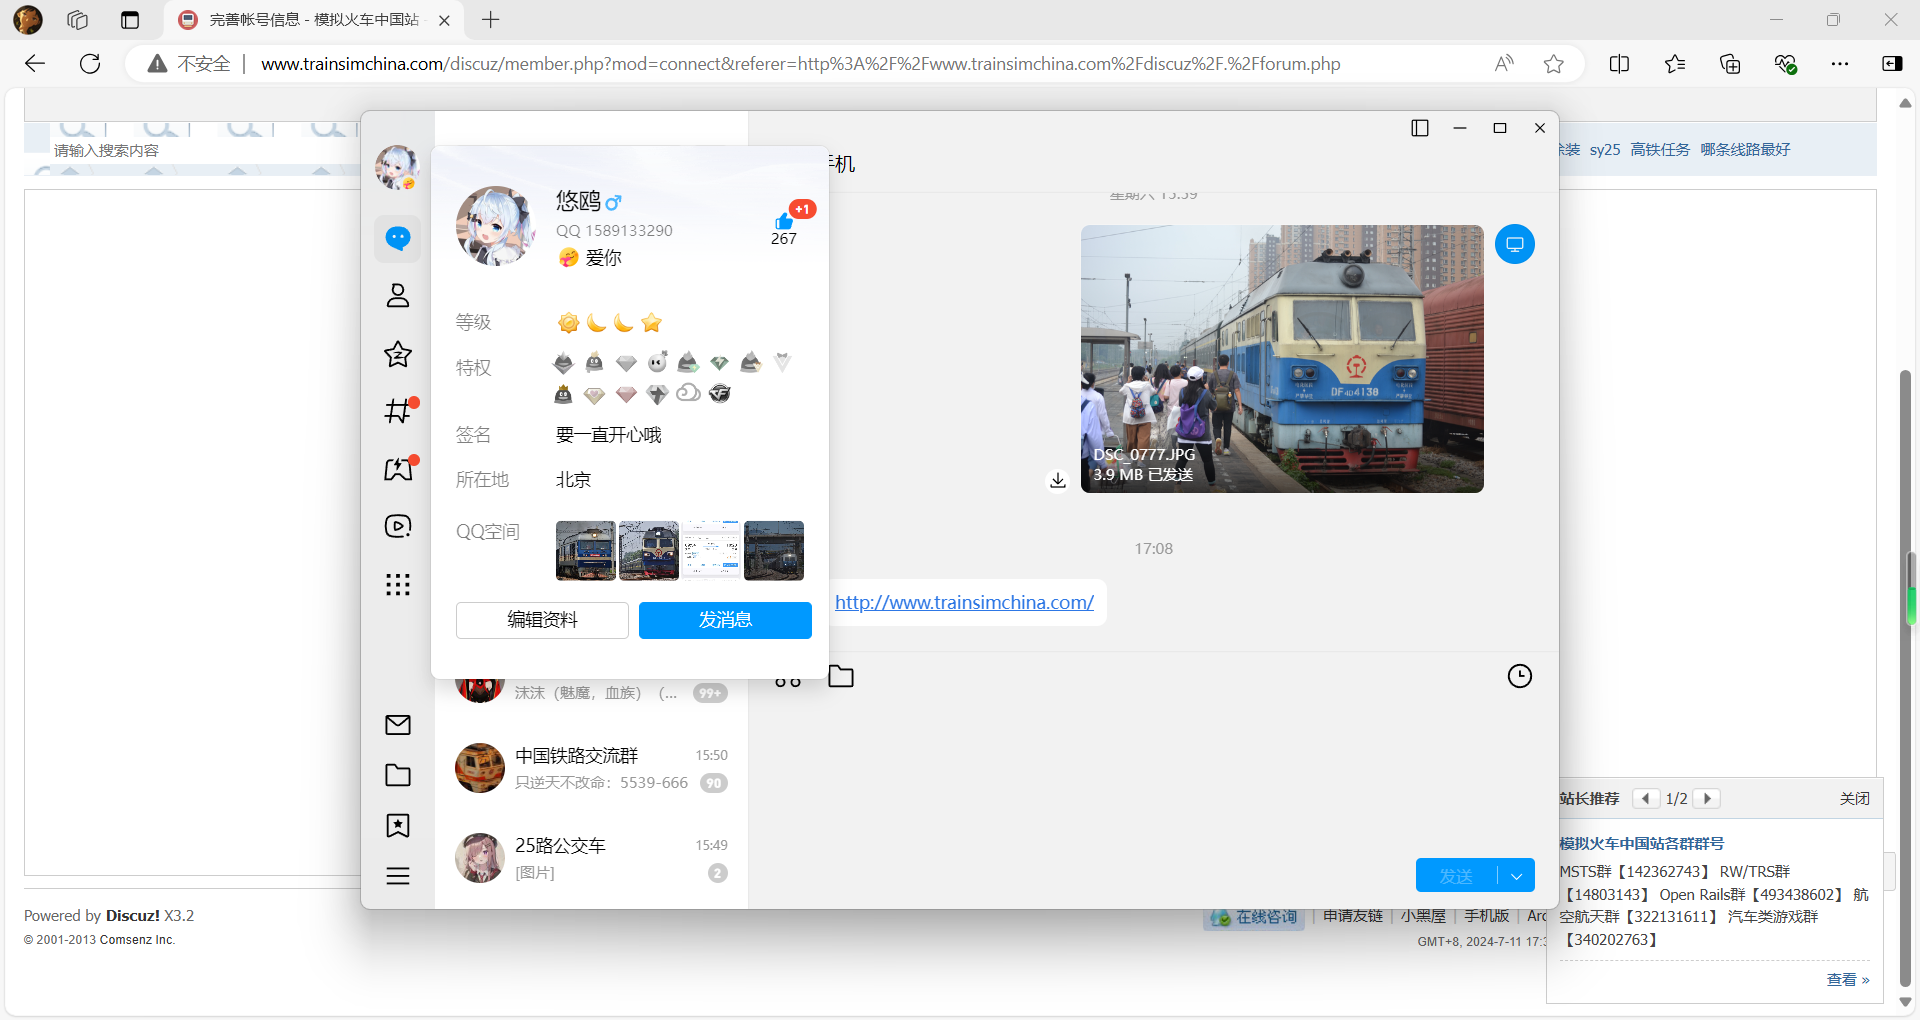Click the 发消息 button
The width and height of the screenshot is (1920, 1020).
click(x=725, y=620)
